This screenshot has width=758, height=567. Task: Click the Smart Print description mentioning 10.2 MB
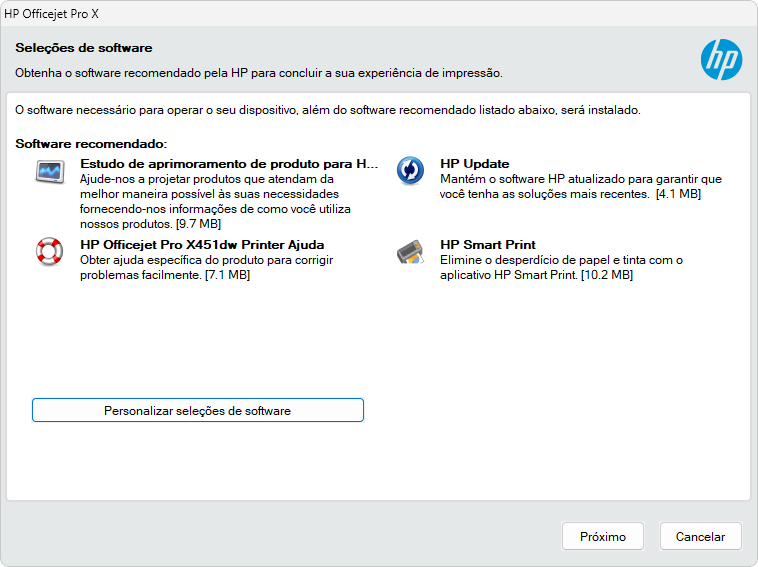click(x=561, y=267)
